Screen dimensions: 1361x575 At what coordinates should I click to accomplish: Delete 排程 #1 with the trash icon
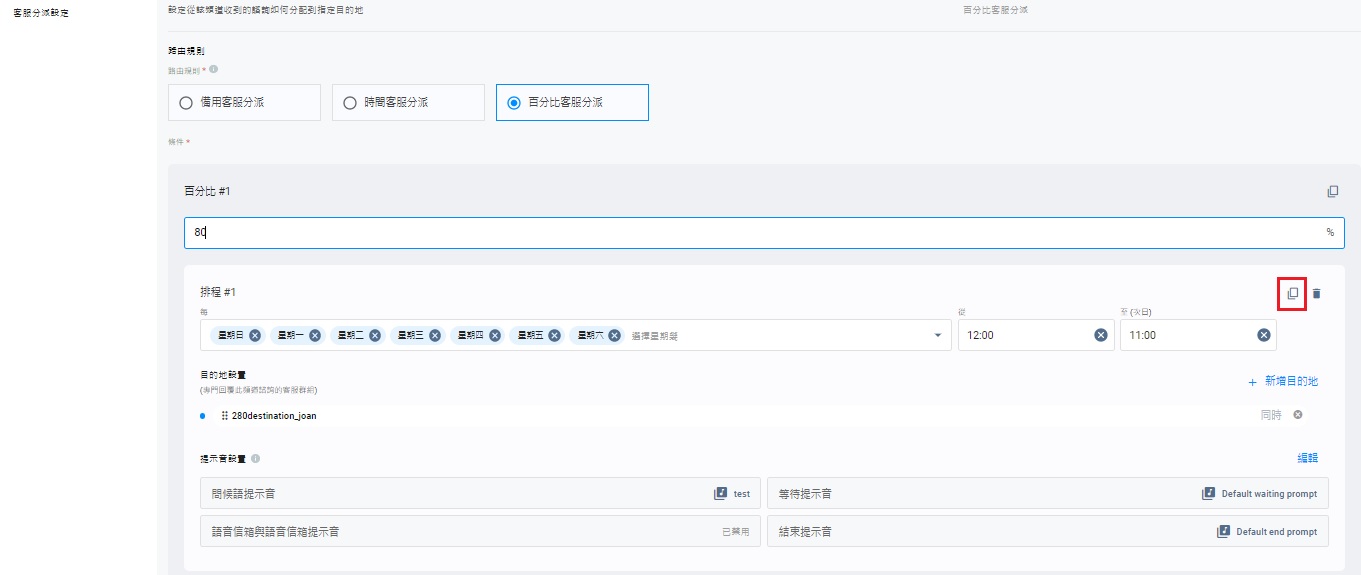coord(1316,293)
